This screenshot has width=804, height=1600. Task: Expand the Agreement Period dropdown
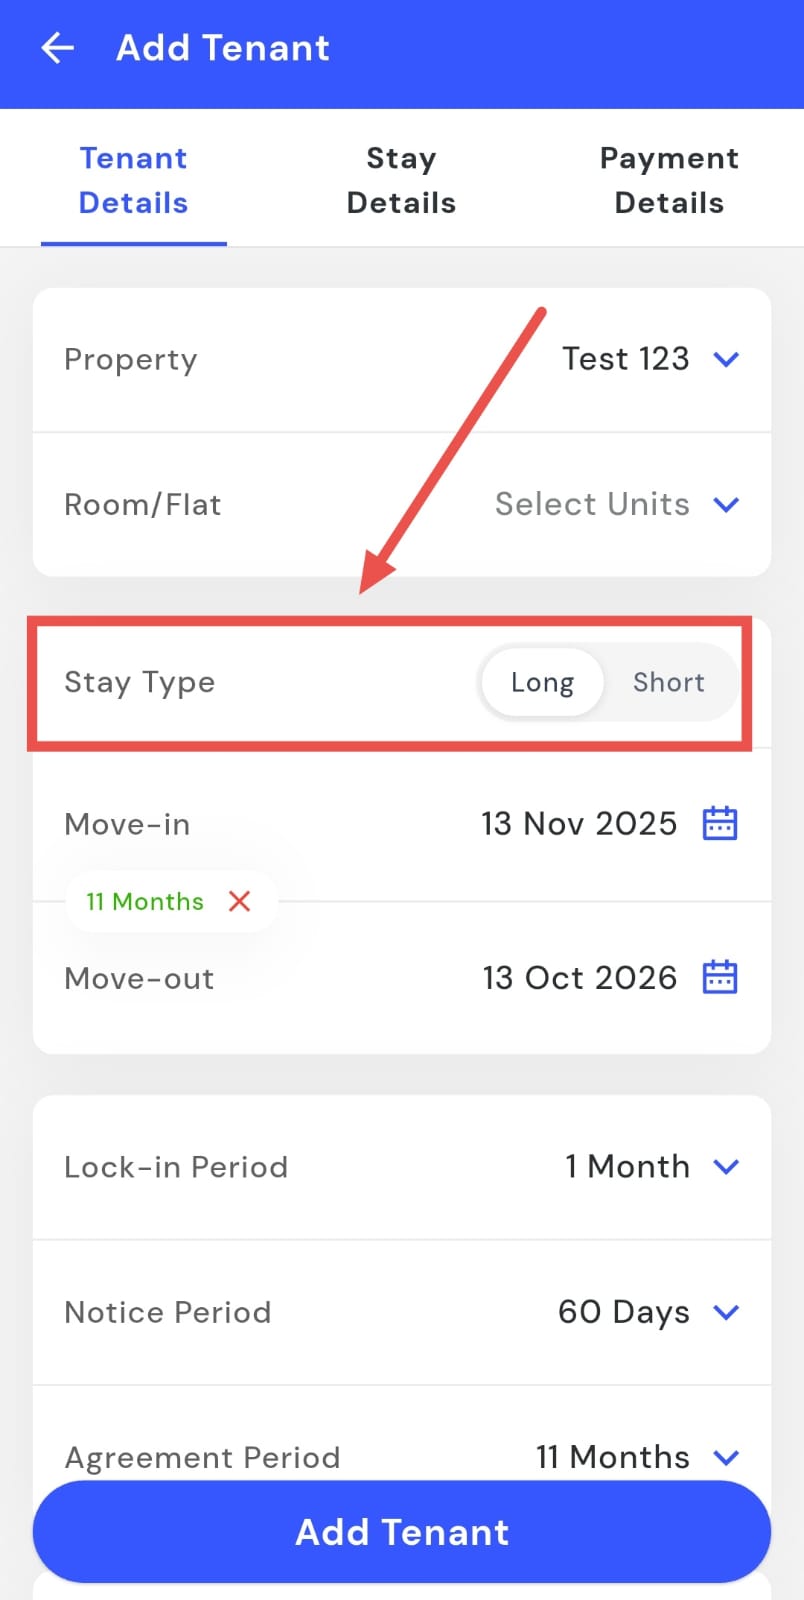[726, 1457]
